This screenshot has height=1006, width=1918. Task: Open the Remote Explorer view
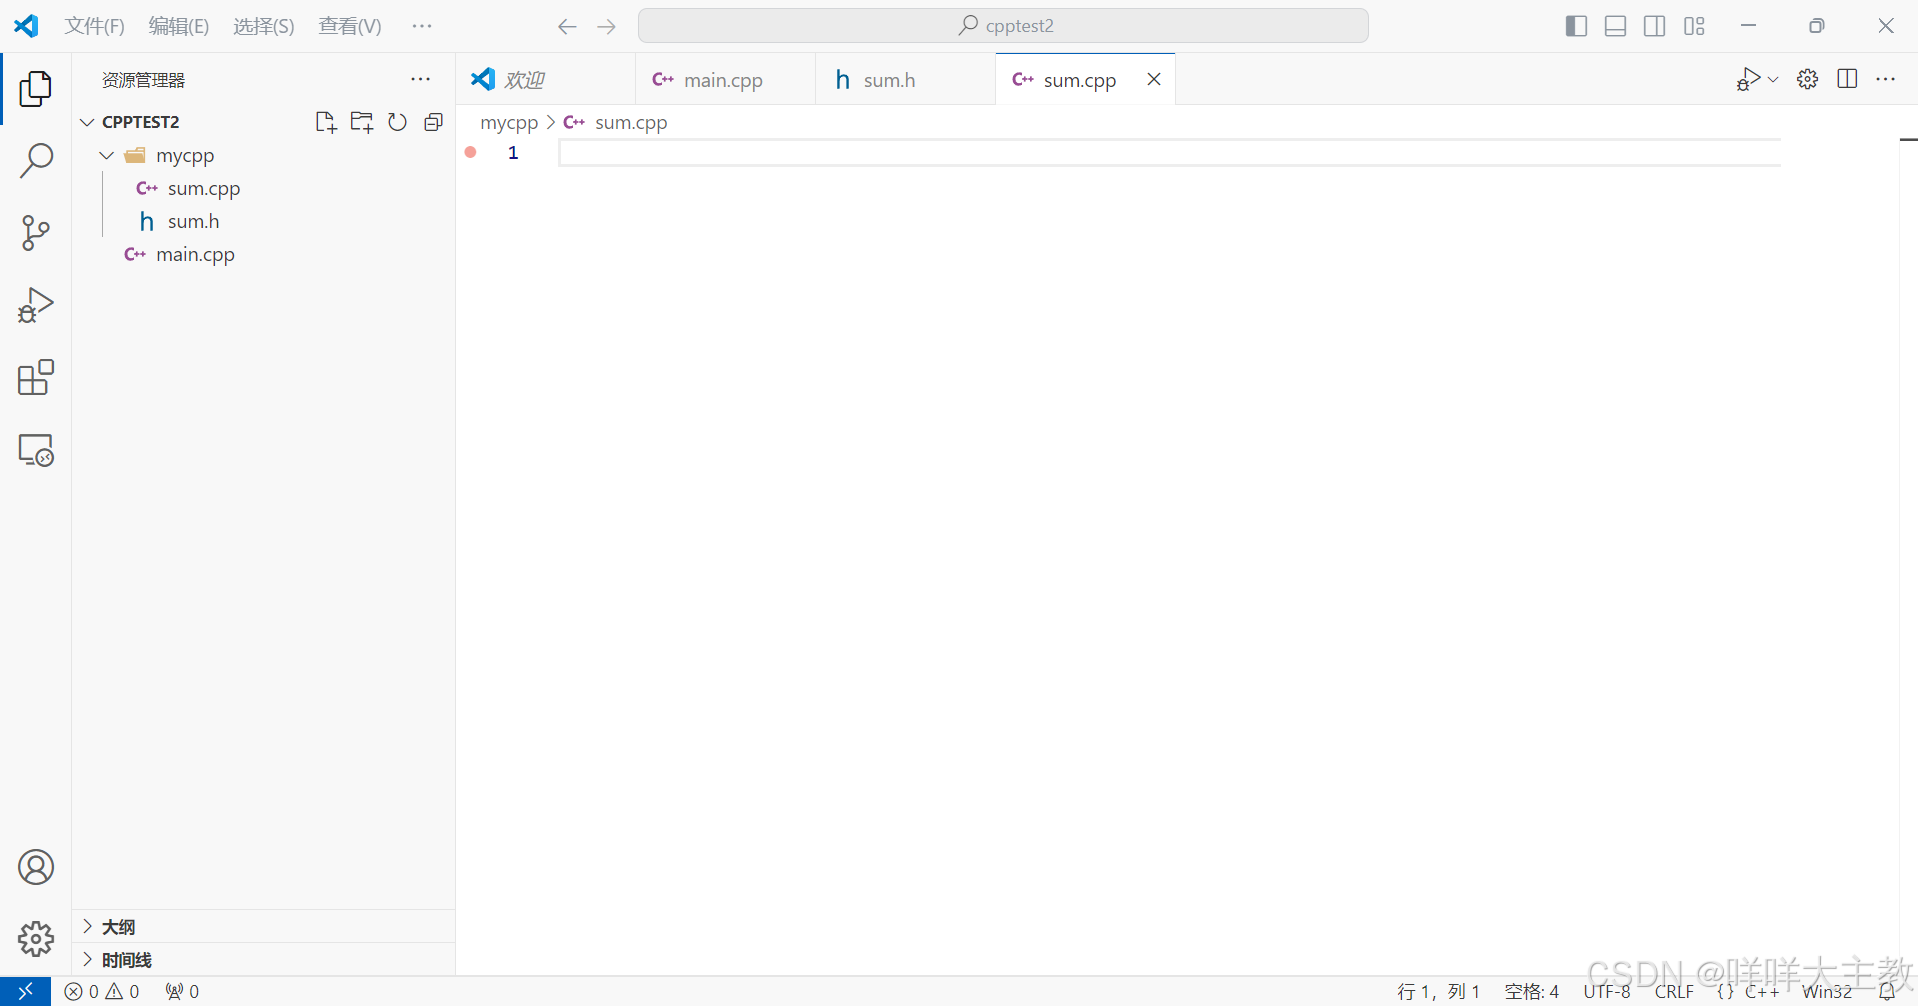click(36, 450)
